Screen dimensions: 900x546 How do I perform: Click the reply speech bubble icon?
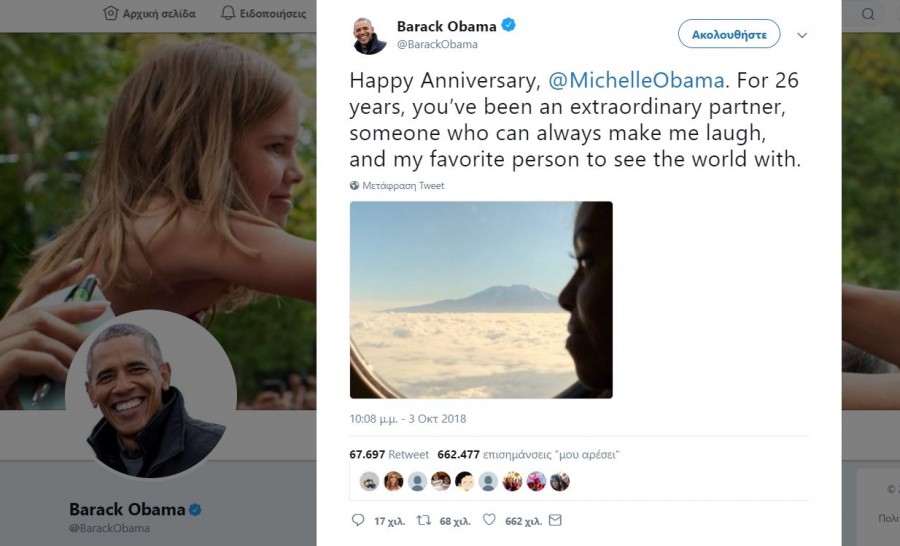point(359,520)
